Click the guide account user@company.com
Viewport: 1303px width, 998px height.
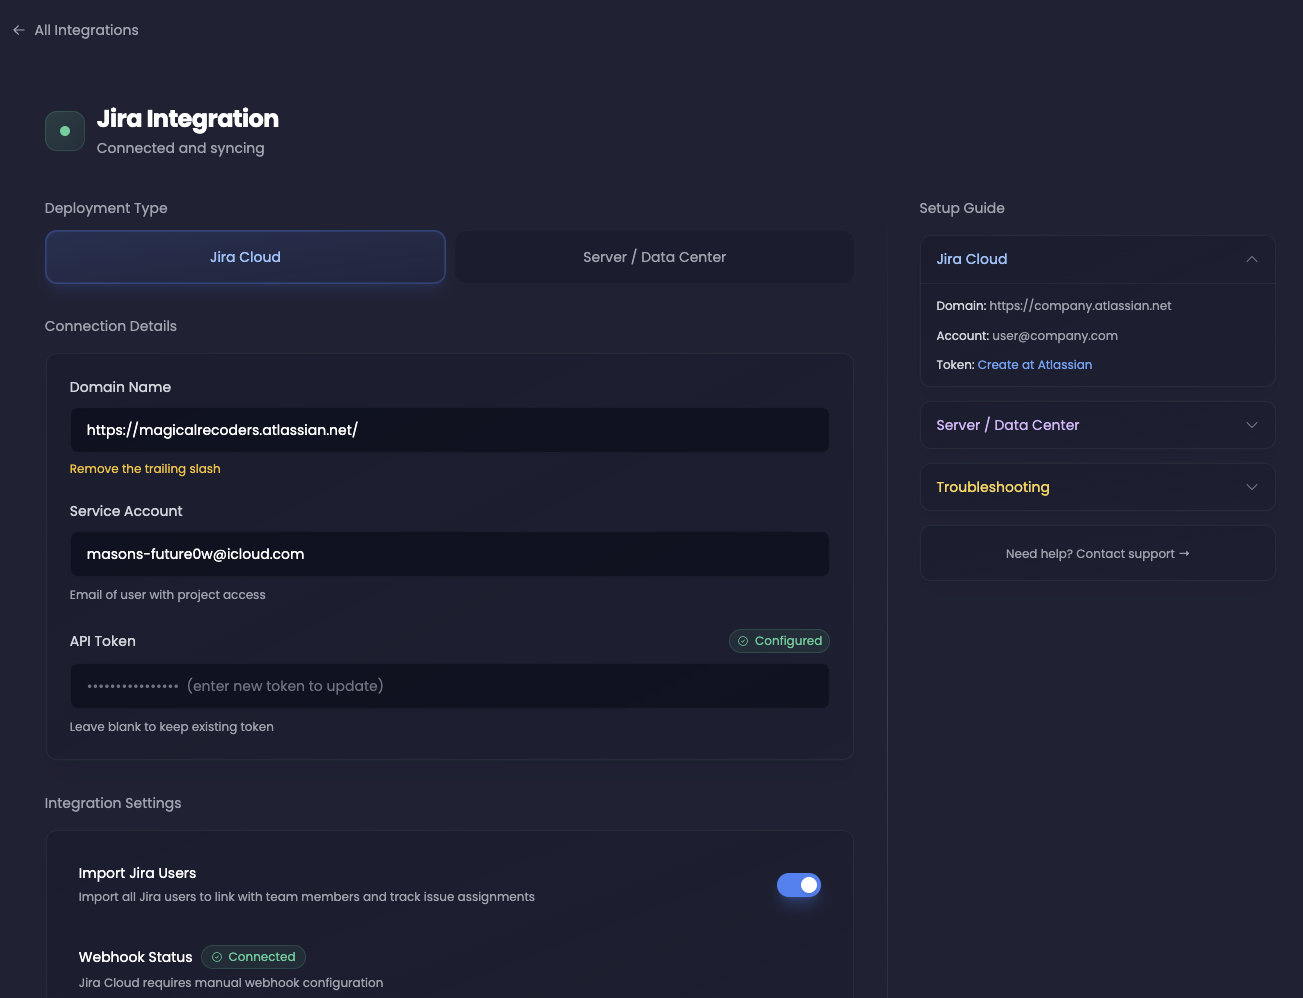(x=1055, y=336)
